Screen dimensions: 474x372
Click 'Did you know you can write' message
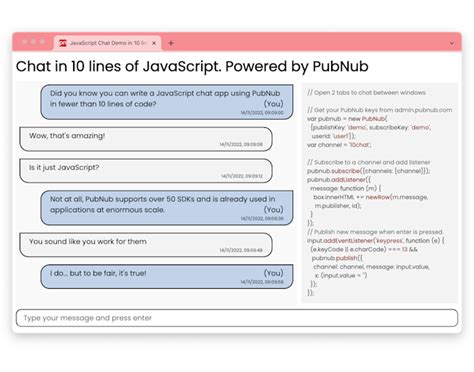(167, 102)
